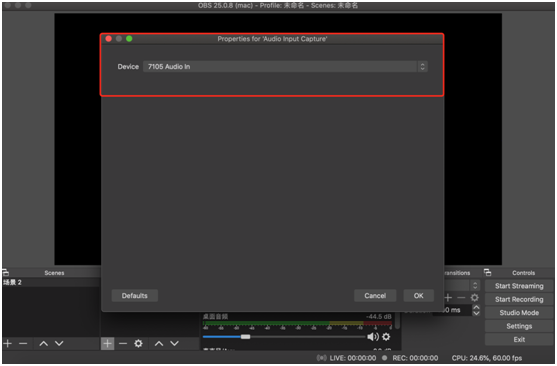
Task: Move scene up in list
Action: [43, 344]
